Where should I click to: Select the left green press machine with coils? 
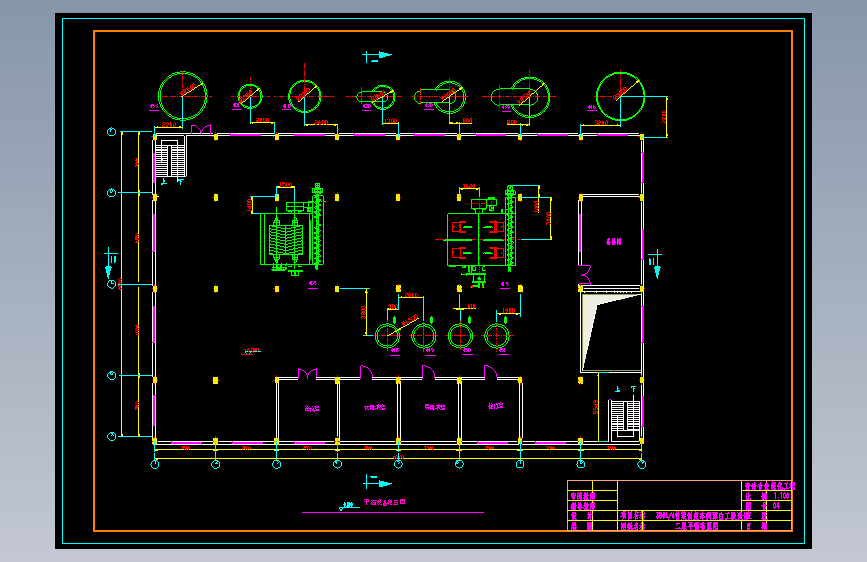click(x=291, y=228)
